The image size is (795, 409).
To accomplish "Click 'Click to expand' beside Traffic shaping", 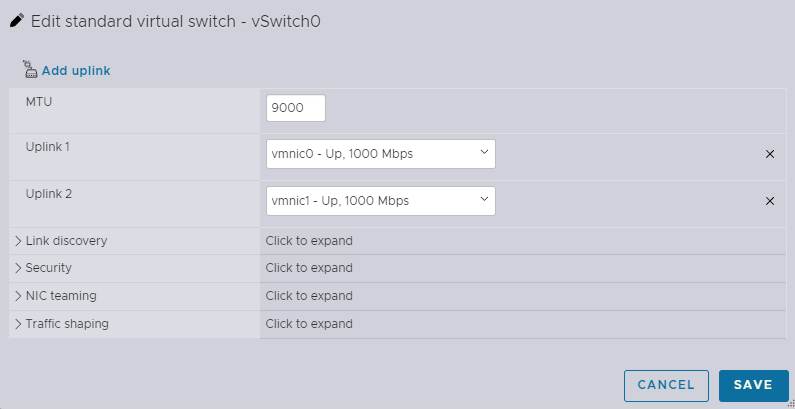I will coord(309,324).
